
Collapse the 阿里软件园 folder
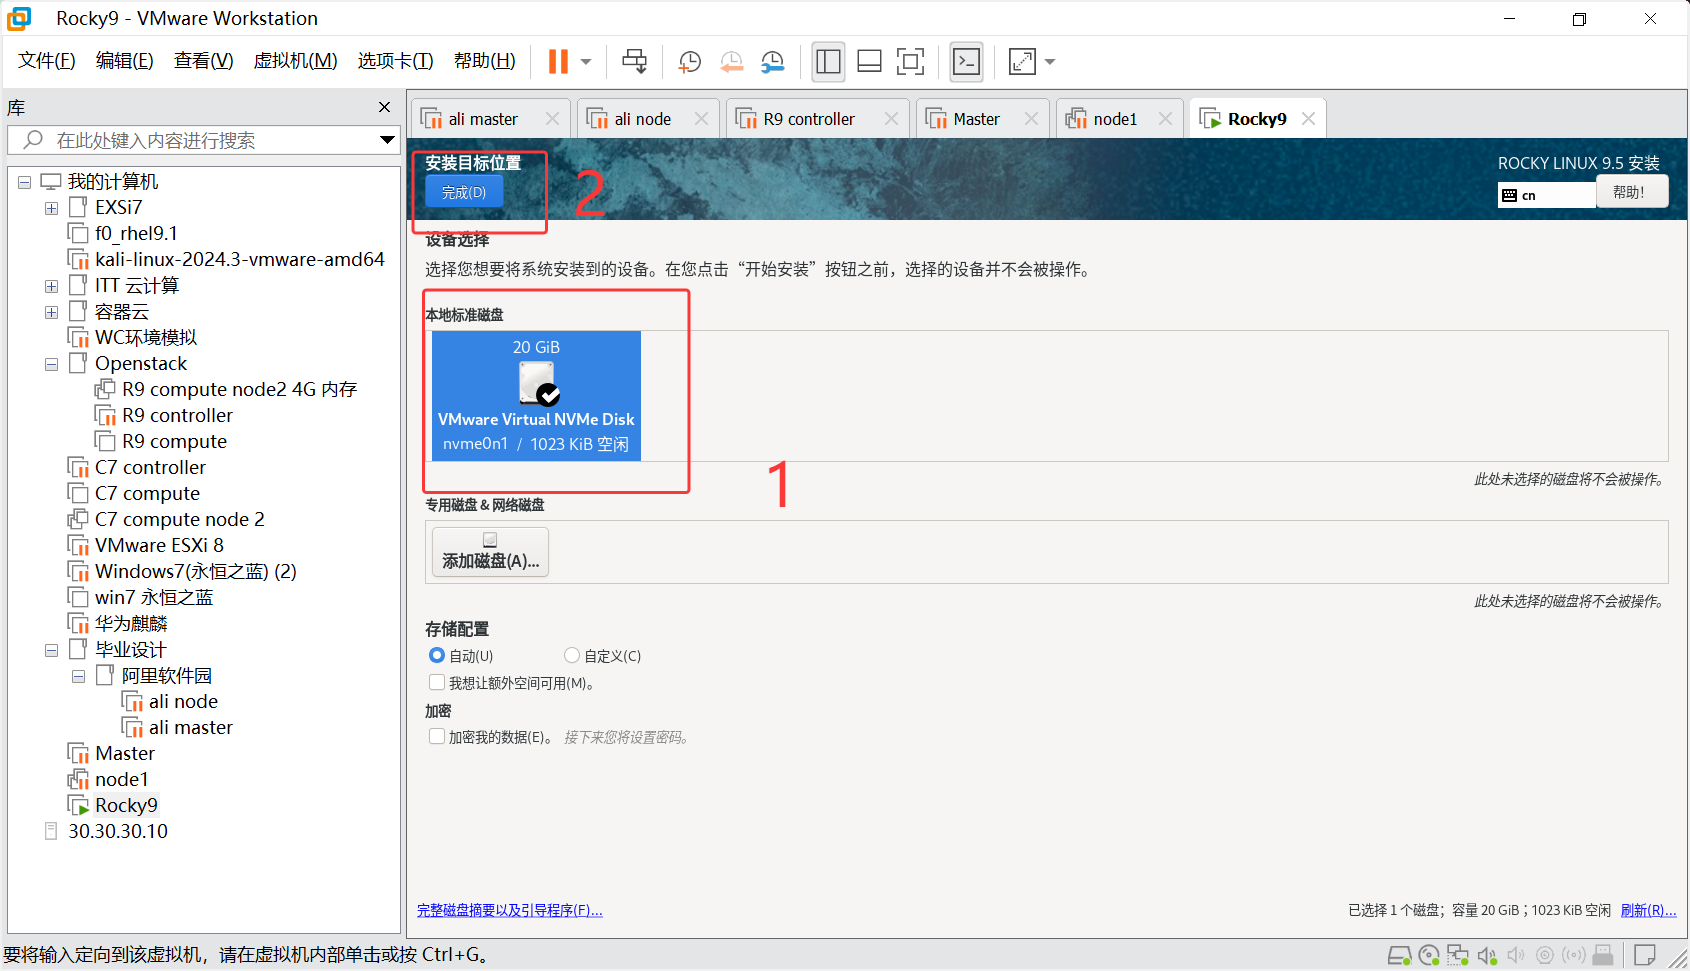78,676
